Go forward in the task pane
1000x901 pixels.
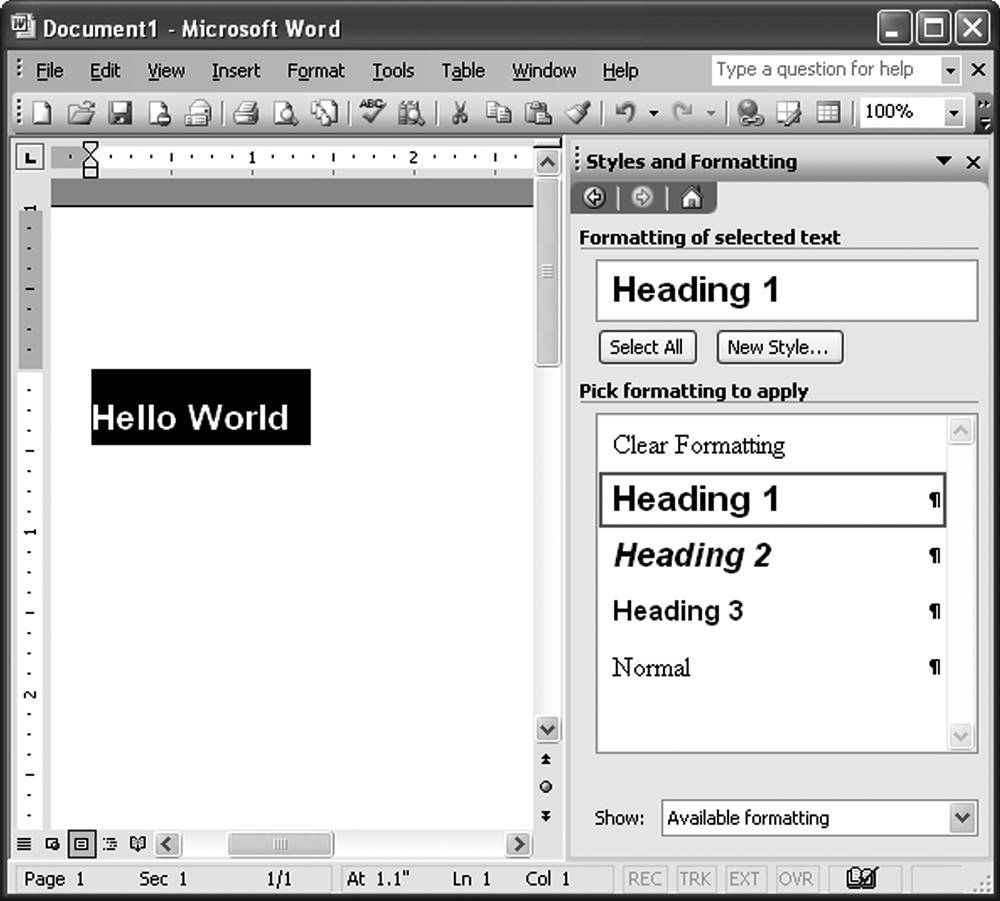(642, 198)
